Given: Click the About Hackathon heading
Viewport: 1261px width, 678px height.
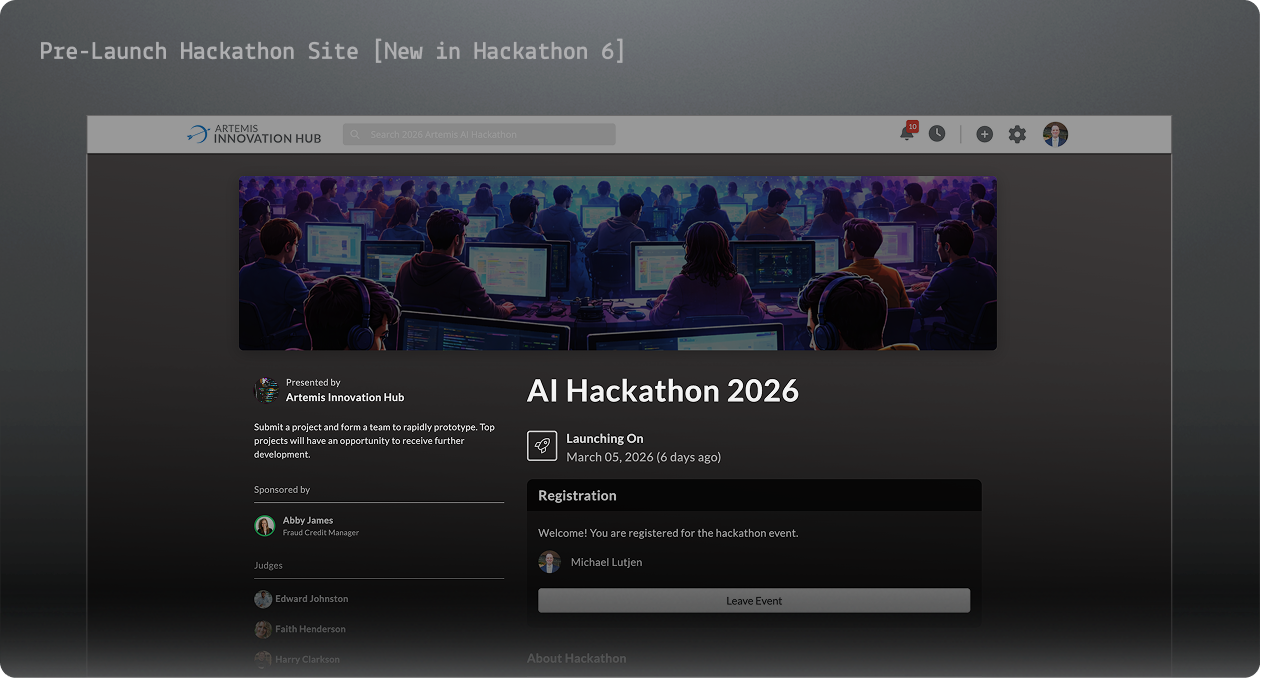Looking at the screenshot, I should tap(576, 658).
